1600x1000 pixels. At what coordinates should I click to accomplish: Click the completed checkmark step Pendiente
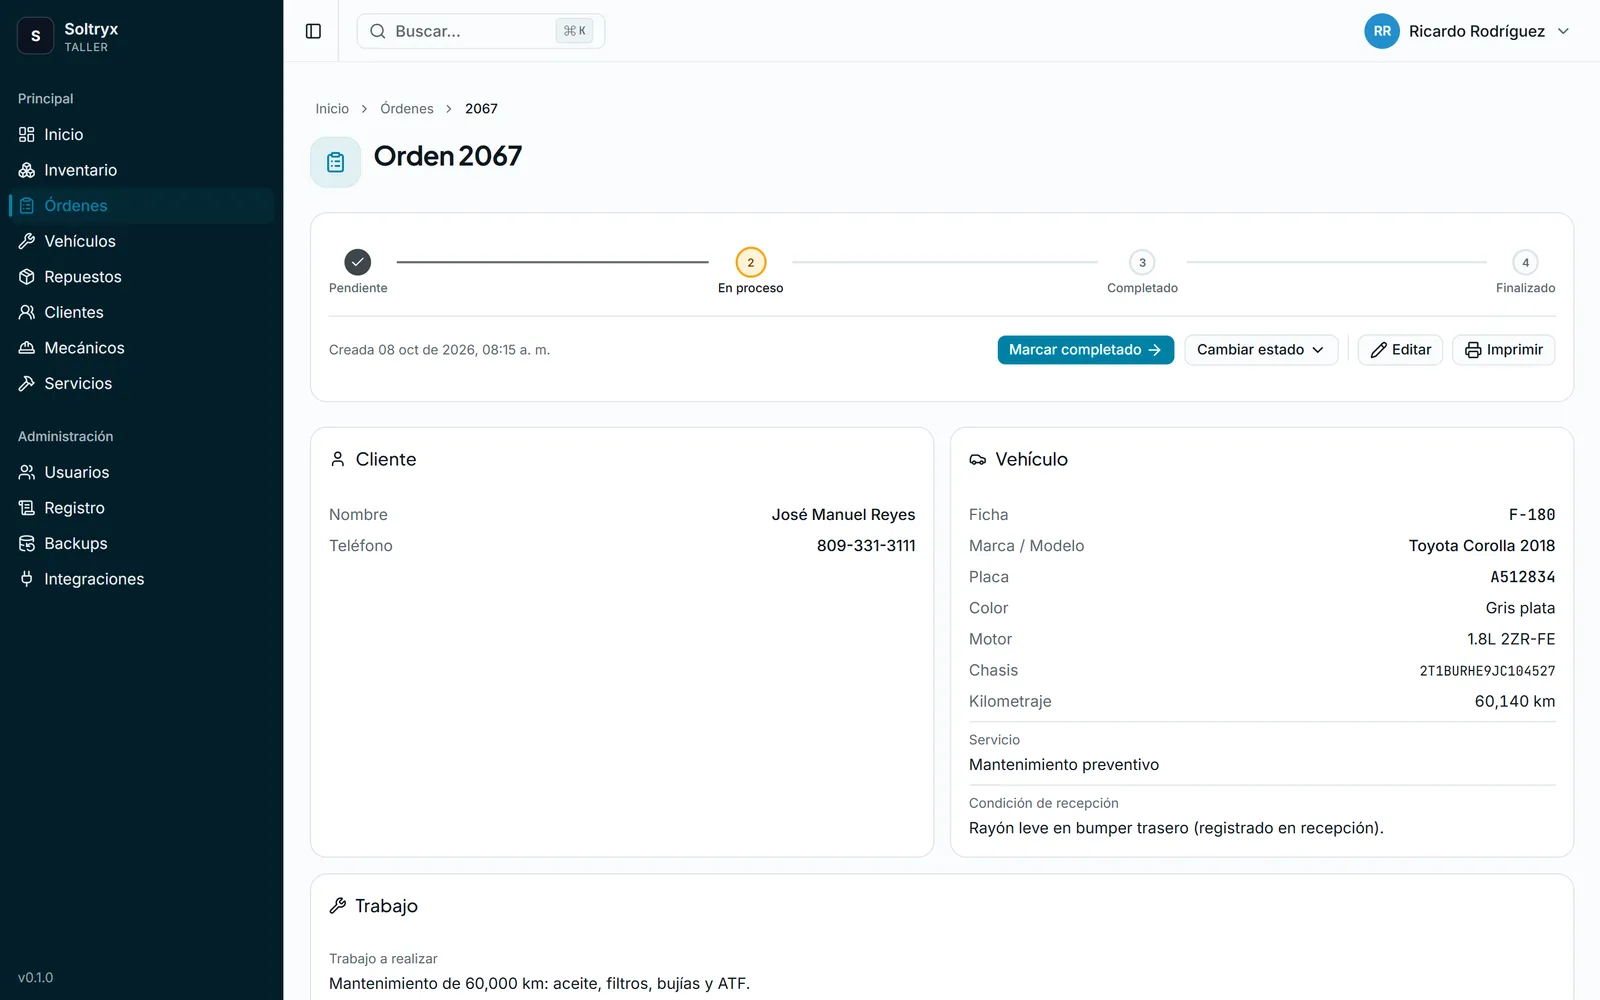point(358,262)
